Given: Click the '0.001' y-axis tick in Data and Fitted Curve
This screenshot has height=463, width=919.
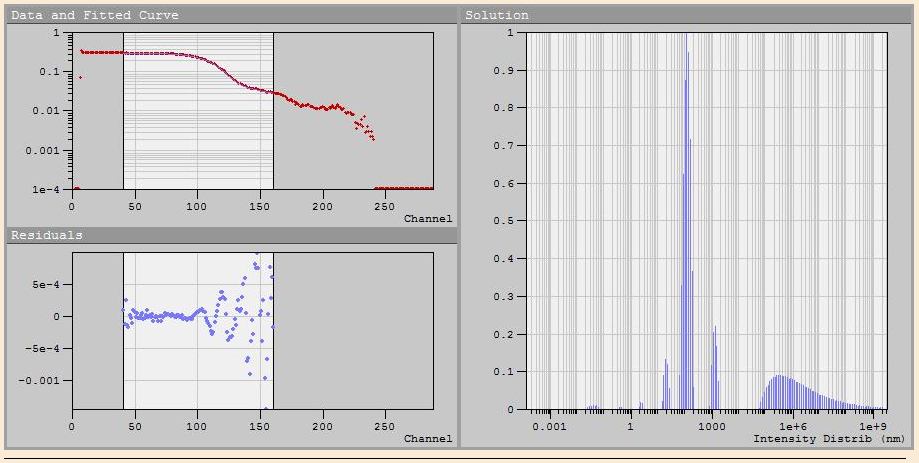Looking at the screenshot, I should click(42, 150).
